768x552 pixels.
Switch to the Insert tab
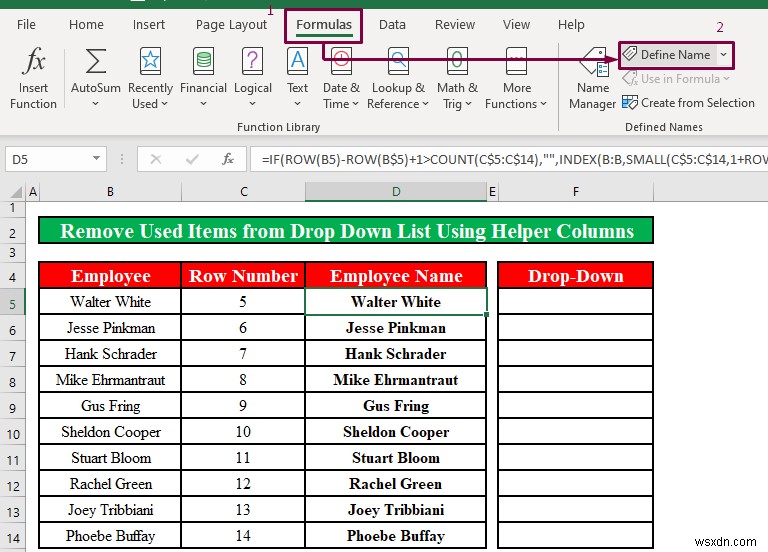pos(148,24)
